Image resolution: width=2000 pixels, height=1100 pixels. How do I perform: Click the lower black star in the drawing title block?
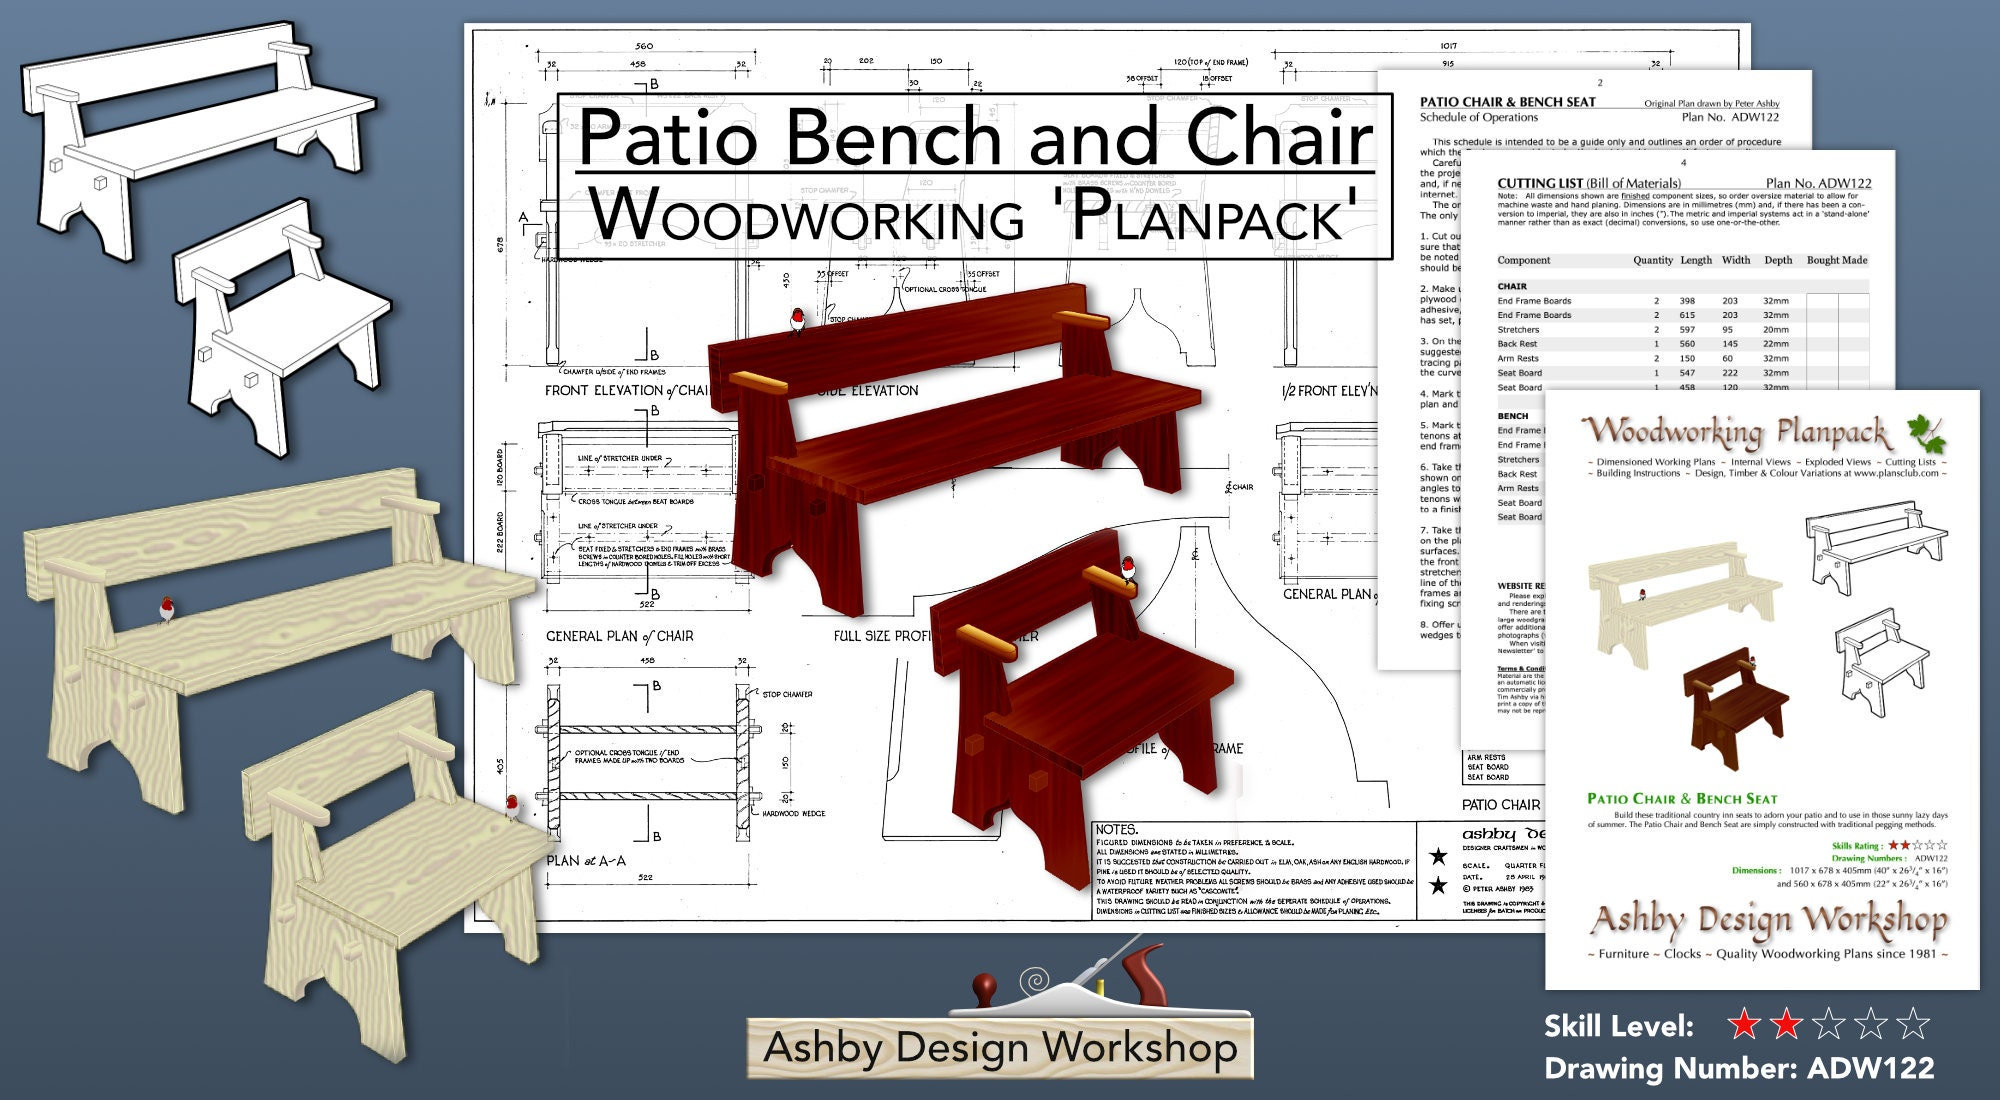[1438, 885]
